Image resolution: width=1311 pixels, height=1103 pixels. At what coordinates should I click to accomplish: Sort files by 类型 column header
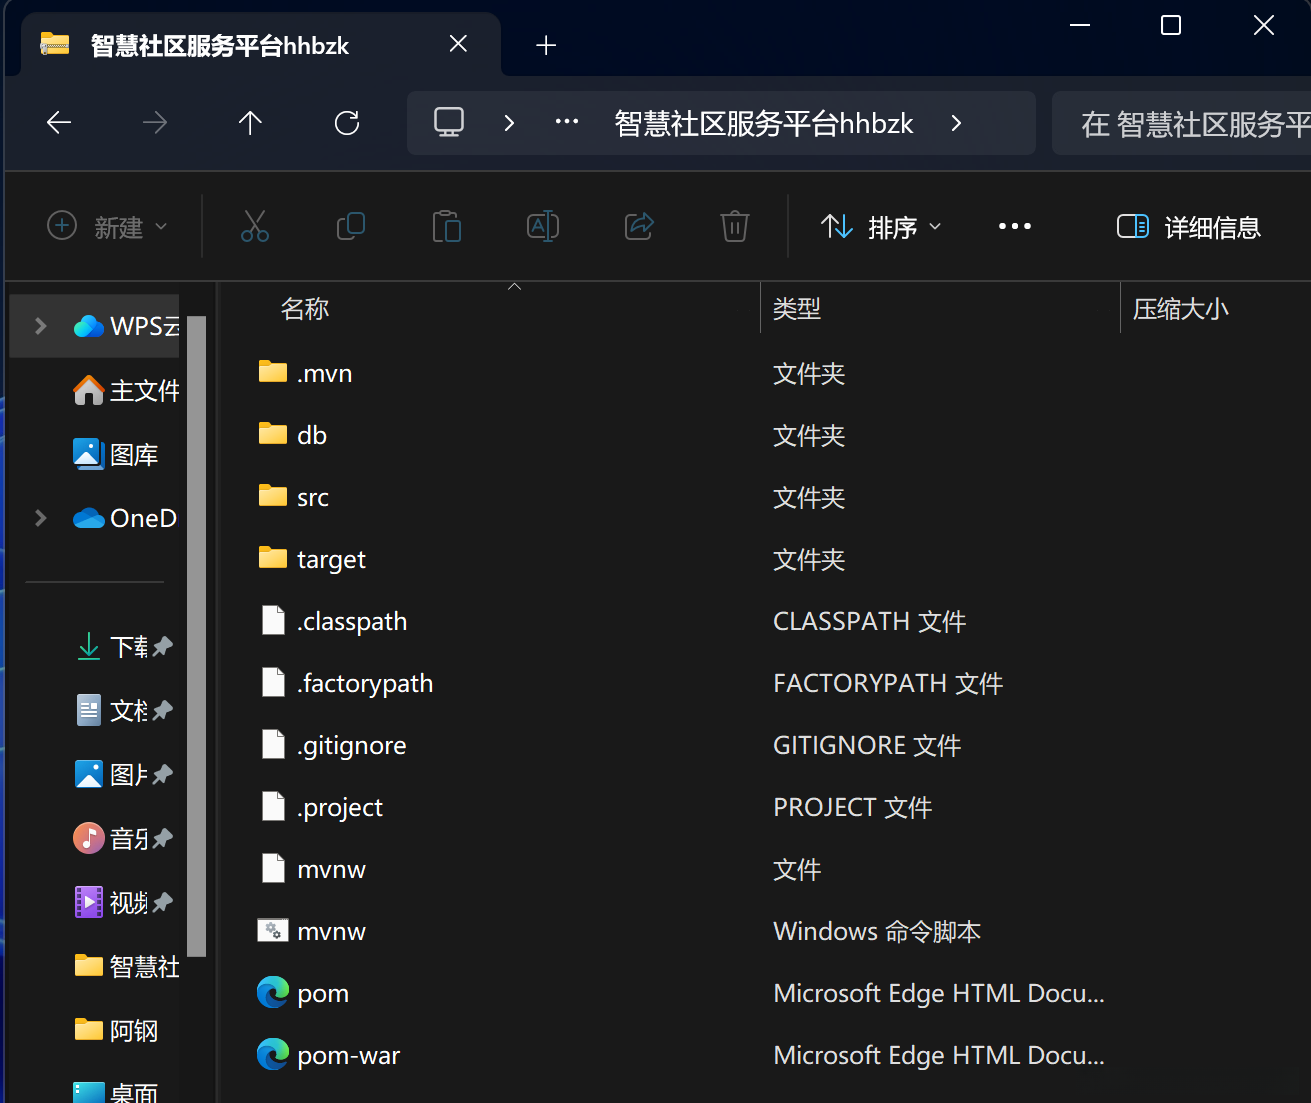(x=797, y=309)
